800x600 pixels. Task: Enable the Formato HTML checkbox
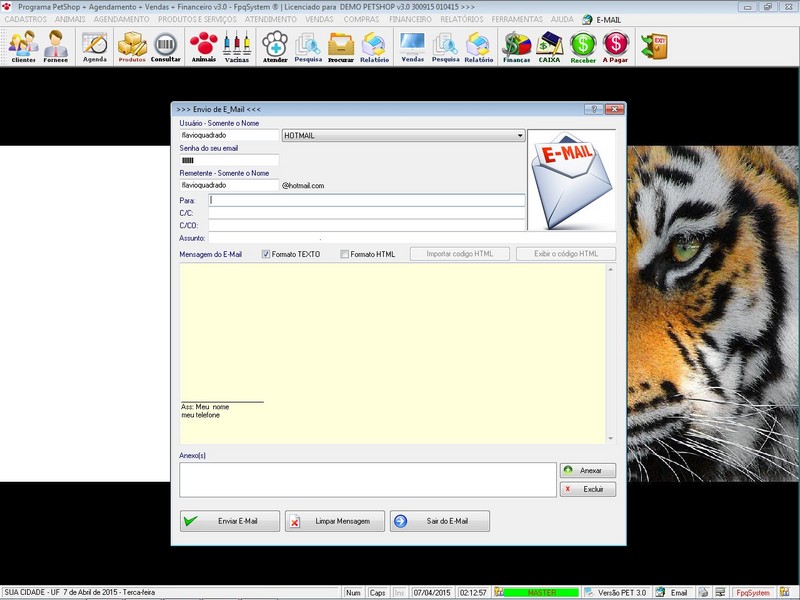[344, 254]
